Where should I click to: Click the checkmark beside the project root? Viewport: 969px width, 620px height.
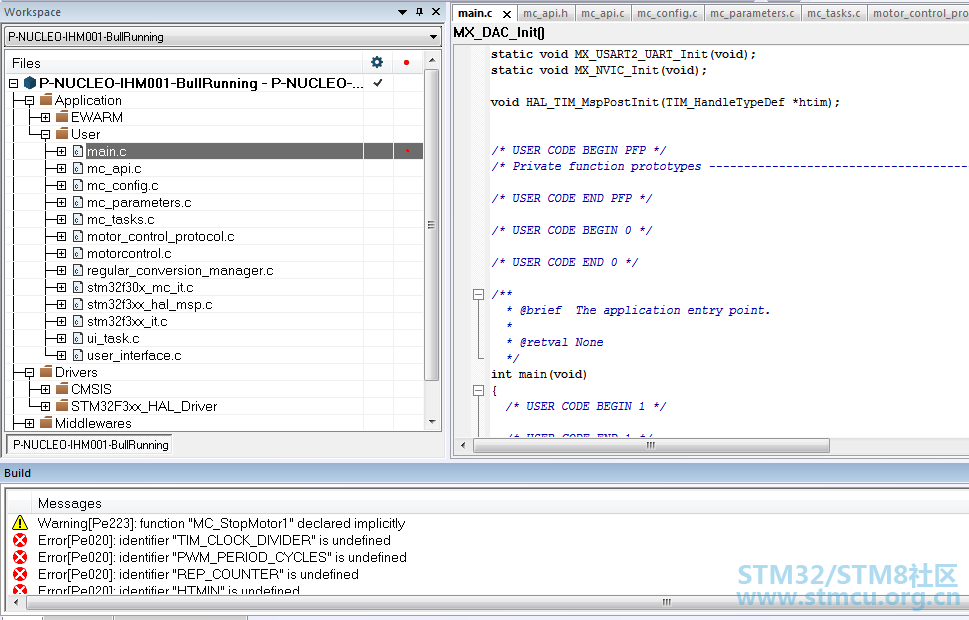point(378,83)
